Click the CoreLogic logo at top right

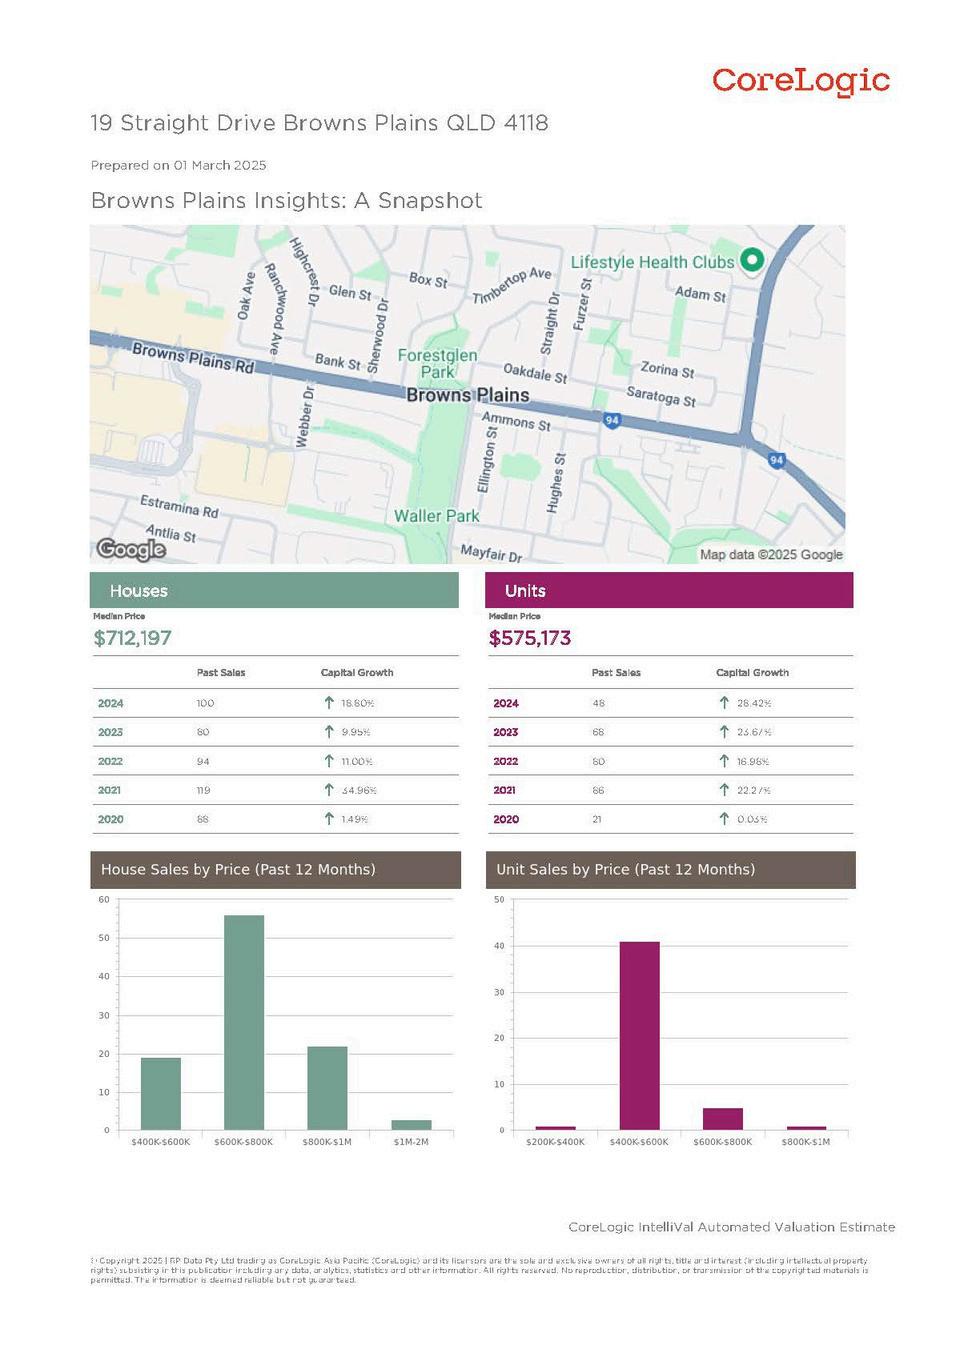[801, 81]
